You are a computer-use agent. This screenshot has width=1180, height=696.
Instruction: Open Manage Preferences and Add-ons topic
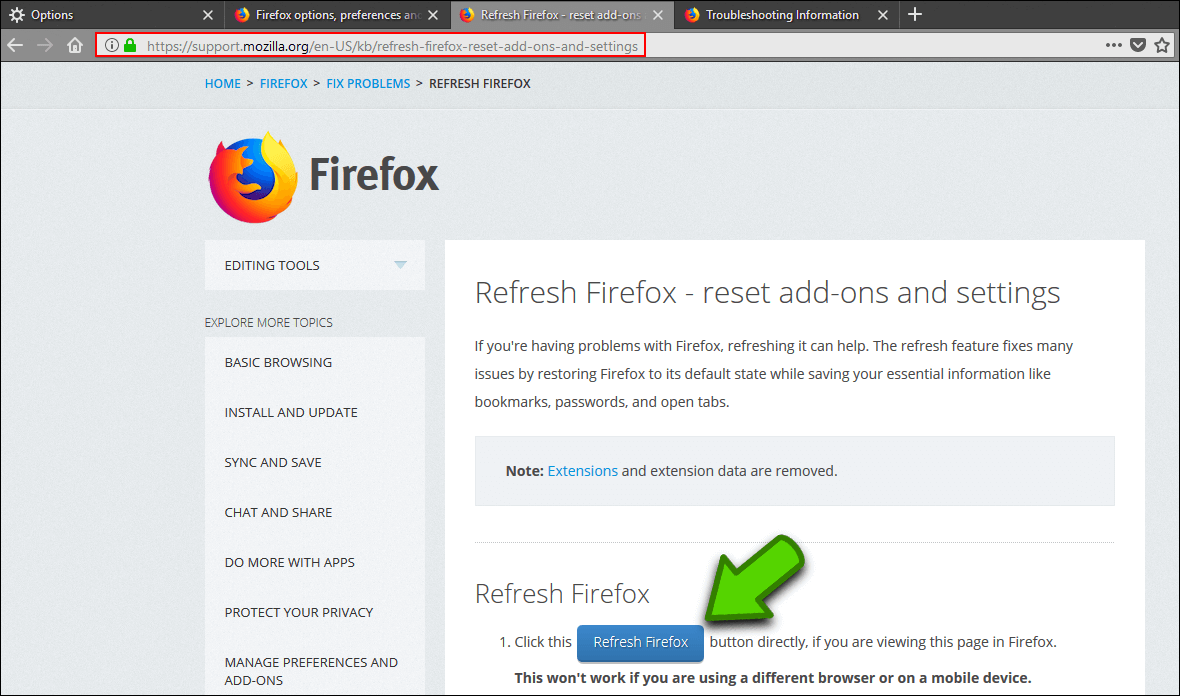click(312, 671)
